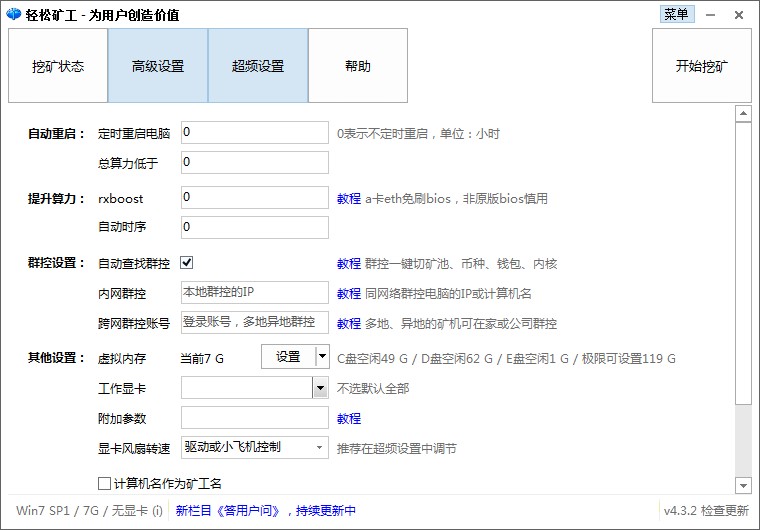Click the 内网群控 IP input field

254,293
